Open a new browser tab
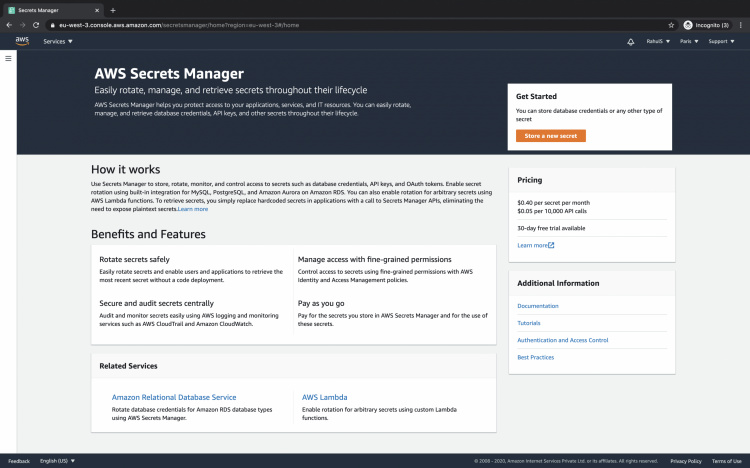Screen dimensions: 750x468 pyautogui.click(x=113, y=10)
